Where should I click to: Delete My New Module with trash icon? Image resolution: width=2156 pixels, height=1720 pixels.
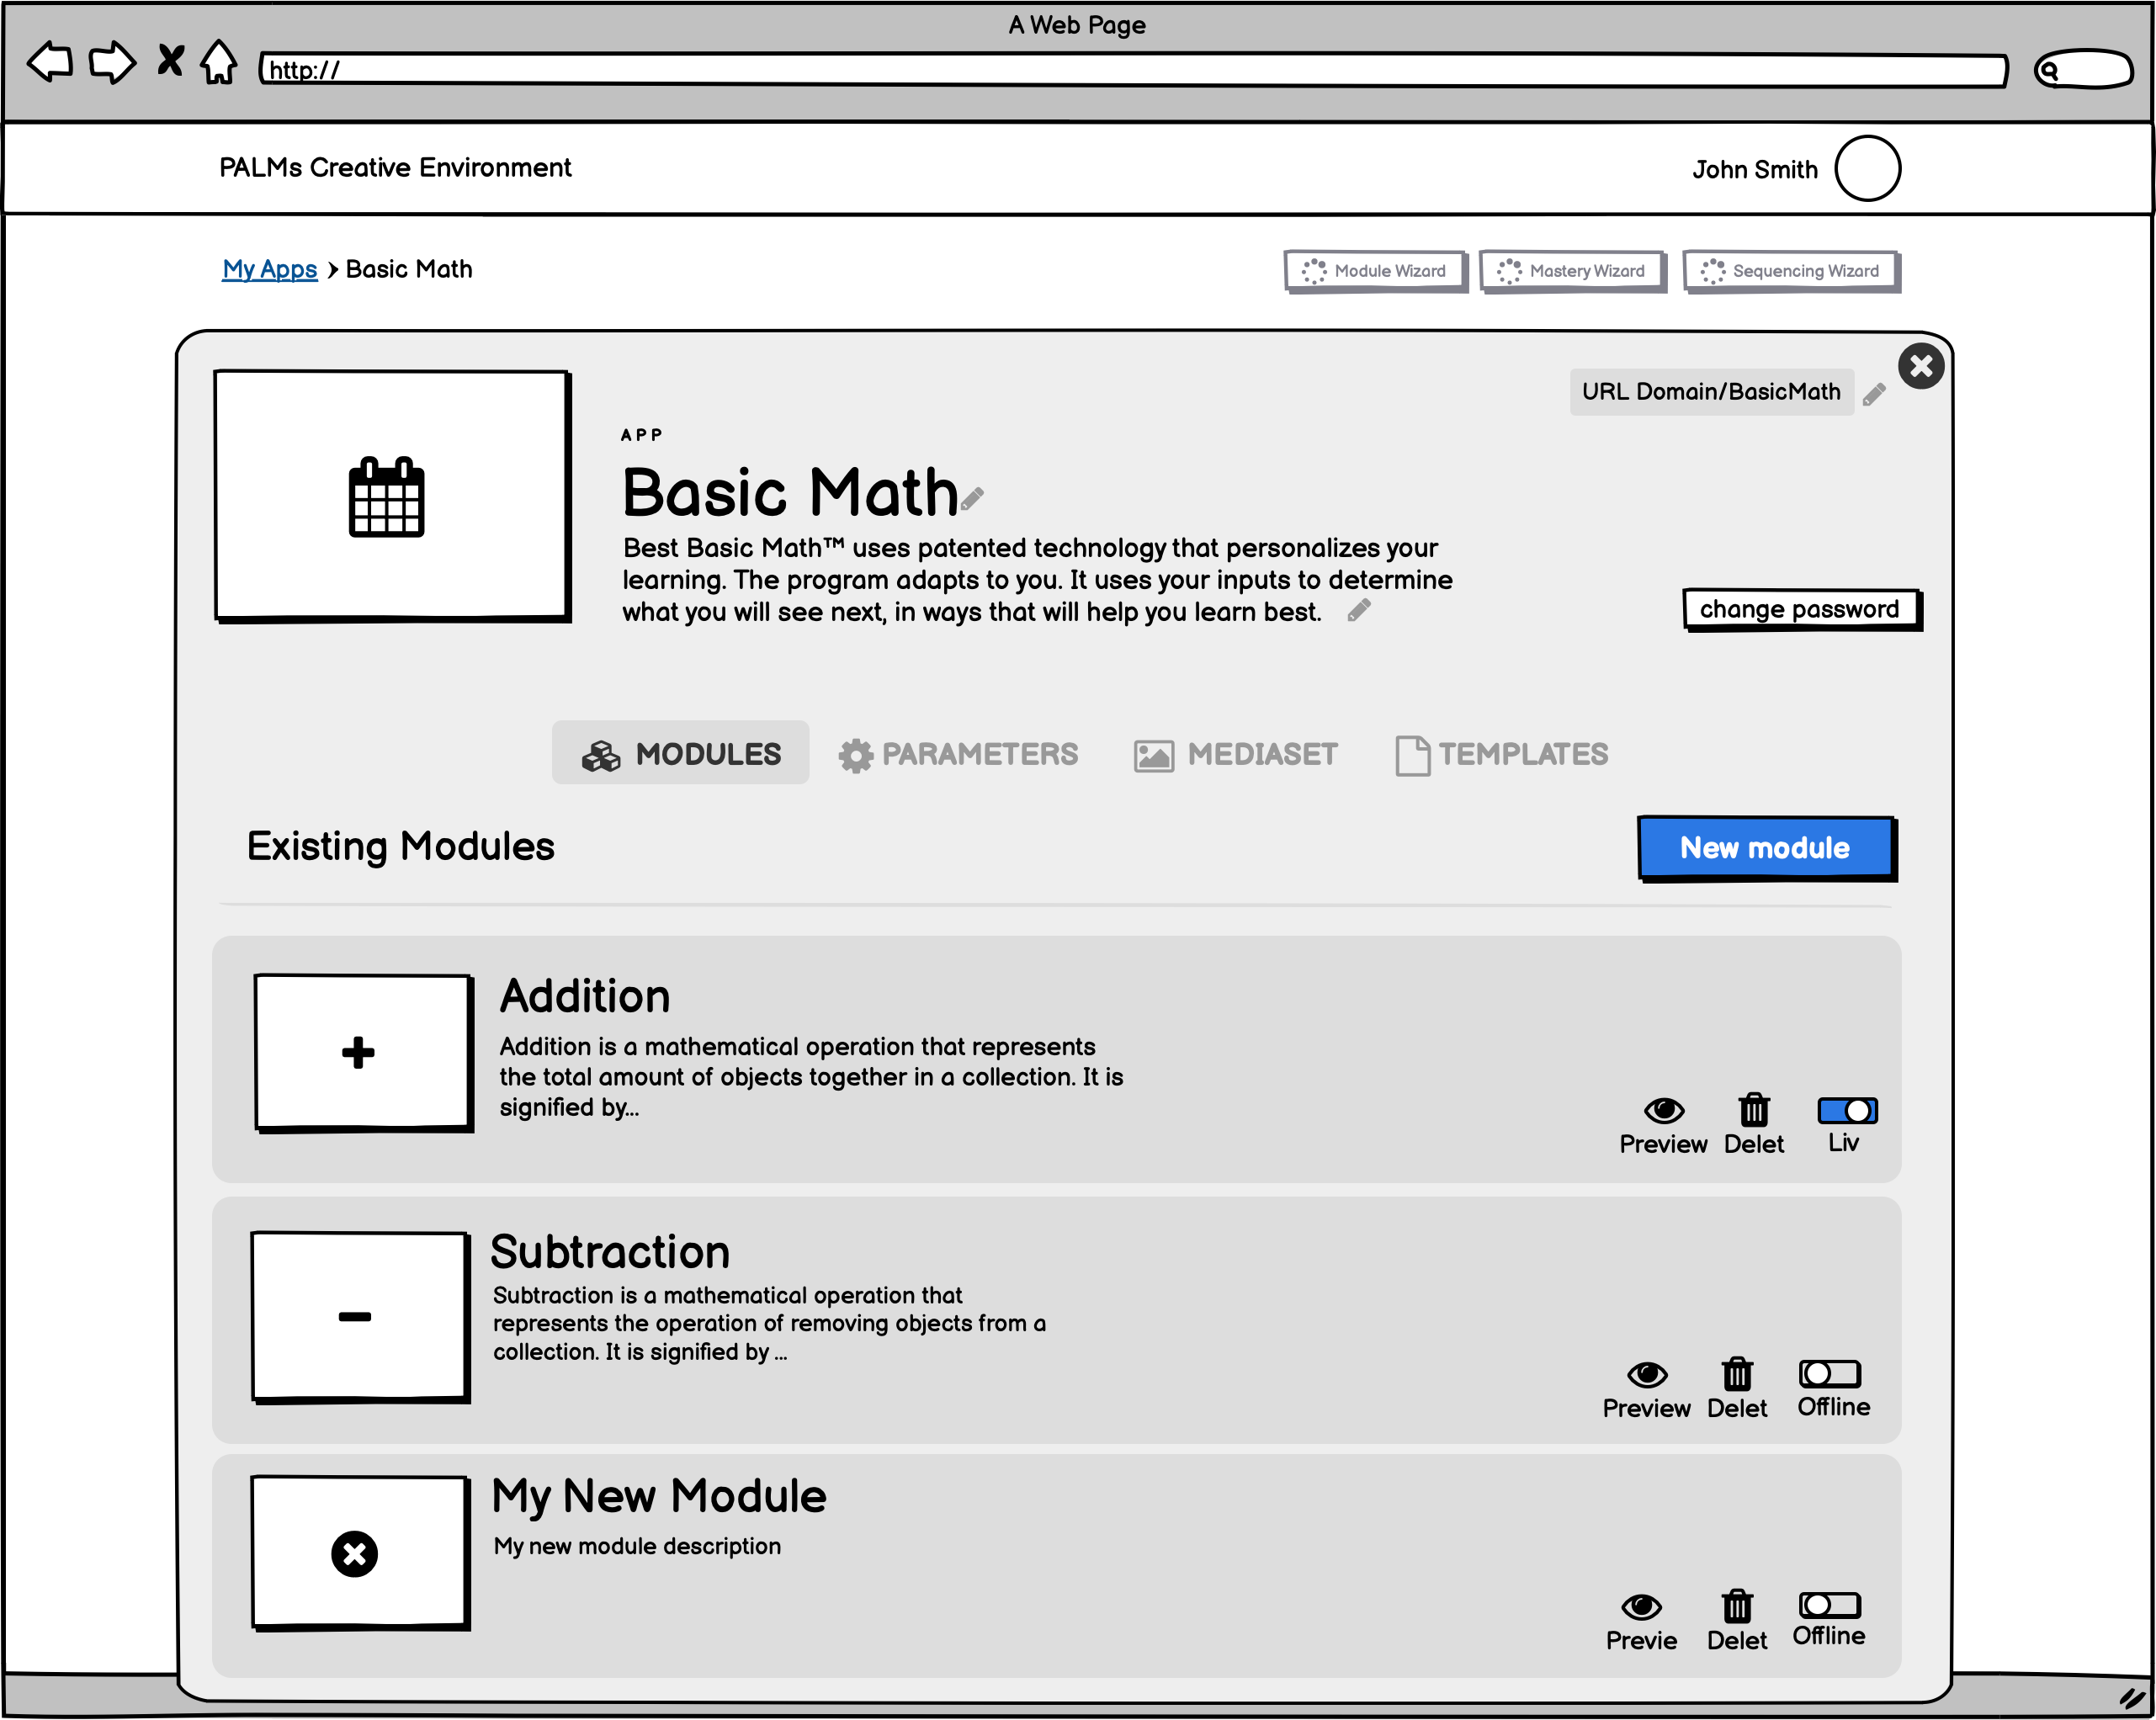[x=1737, y=1606]
